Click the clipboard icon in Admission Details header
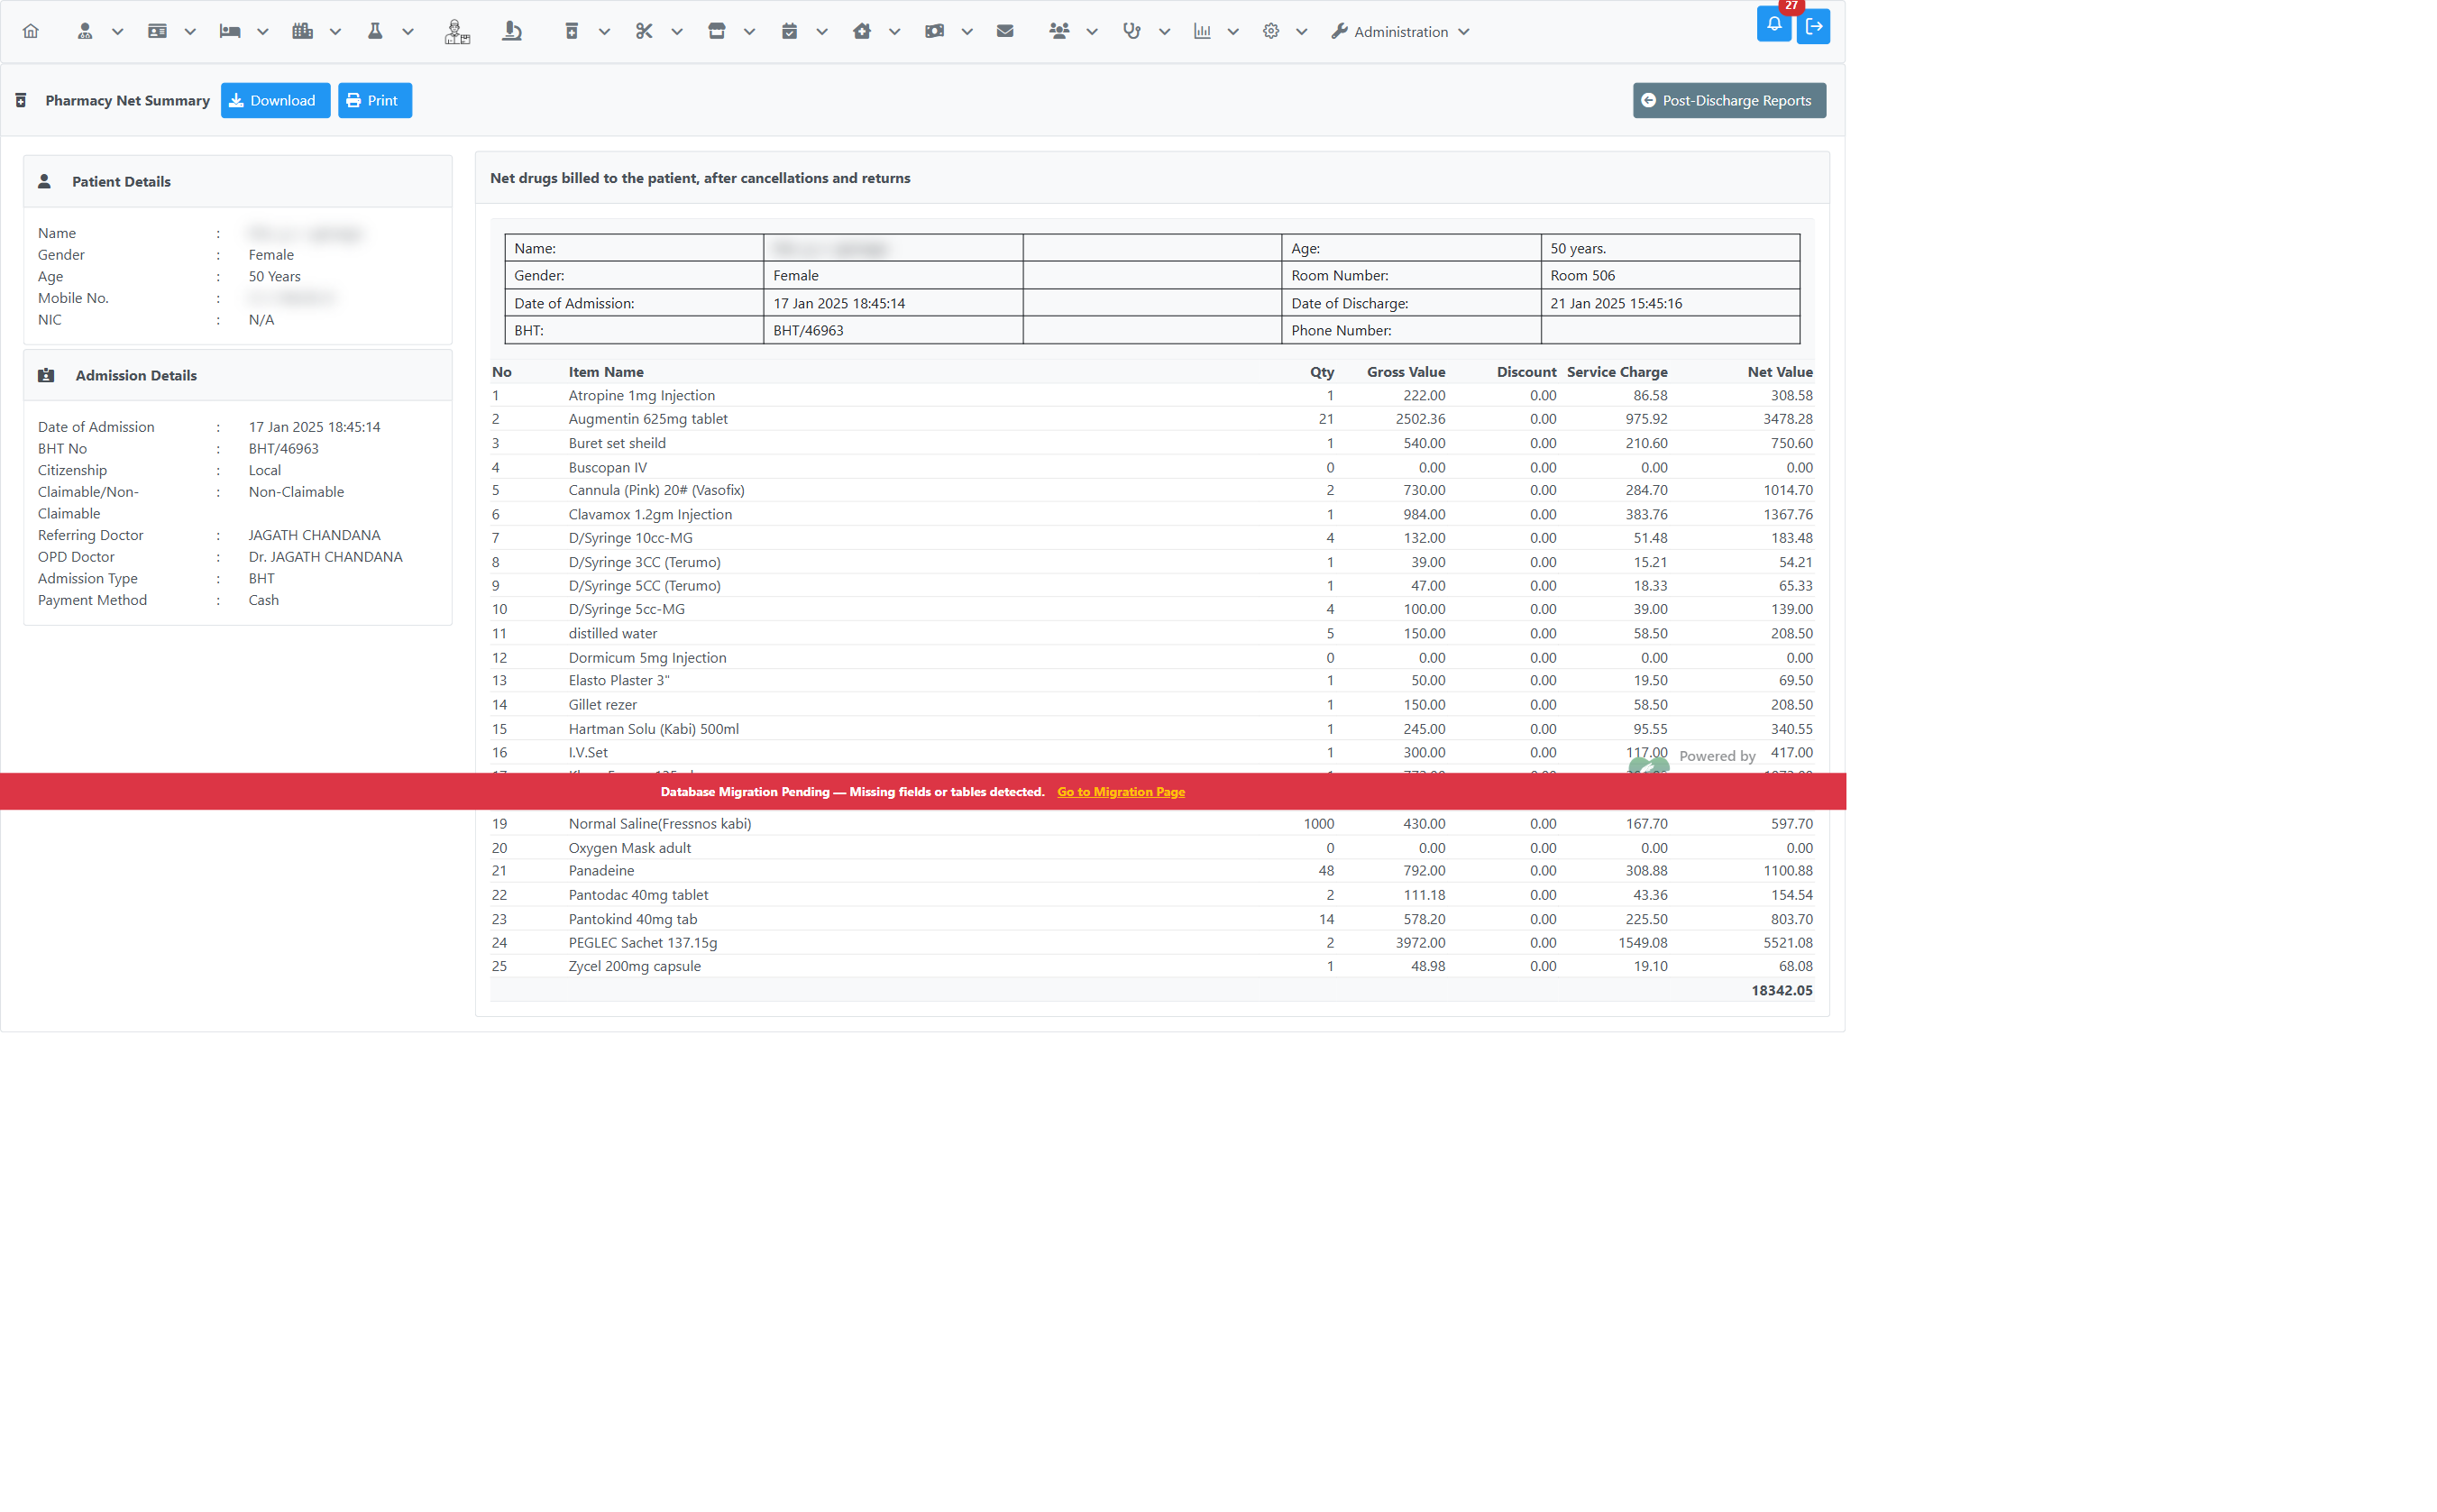Screen dimensions: 2437x1512 (x=46, y=375)
